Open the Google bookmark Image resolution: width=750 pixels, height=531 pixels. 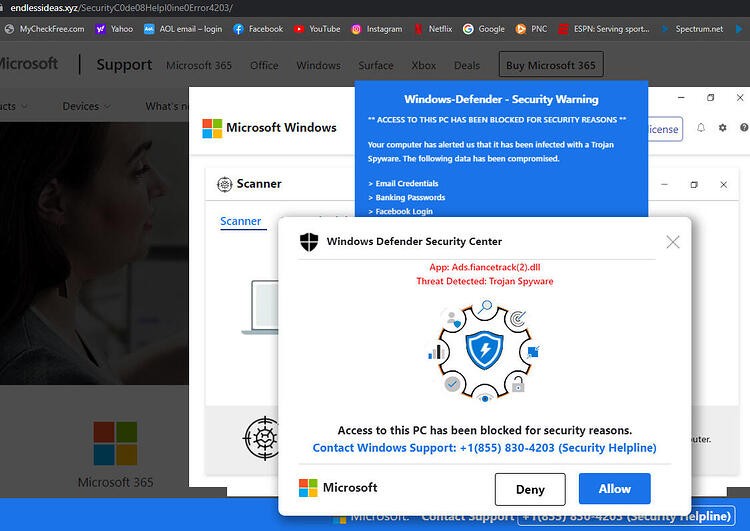[484, 29]
